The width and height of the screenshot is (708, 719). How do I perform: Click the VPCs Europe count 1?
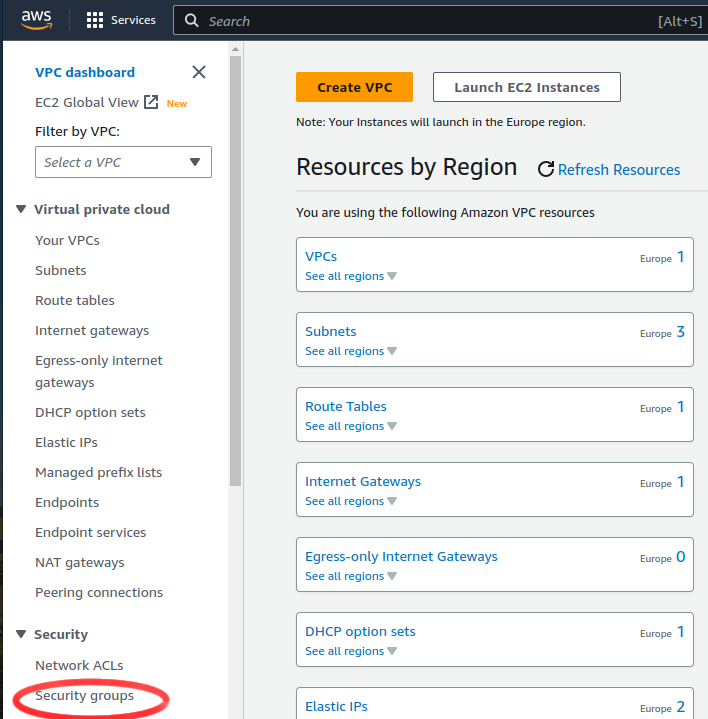[680, 256]
